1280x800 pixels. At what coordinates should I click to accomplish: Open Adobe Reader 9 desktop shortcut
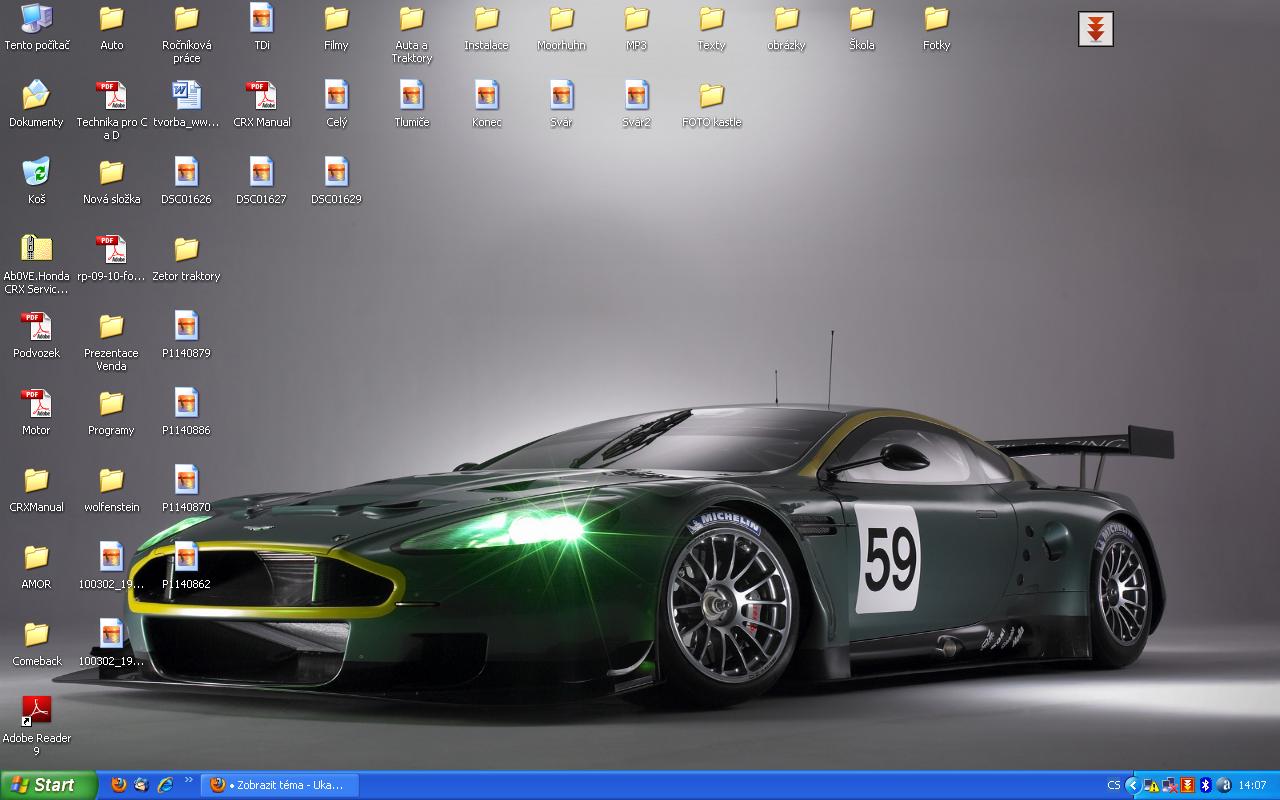click(36, 711)
